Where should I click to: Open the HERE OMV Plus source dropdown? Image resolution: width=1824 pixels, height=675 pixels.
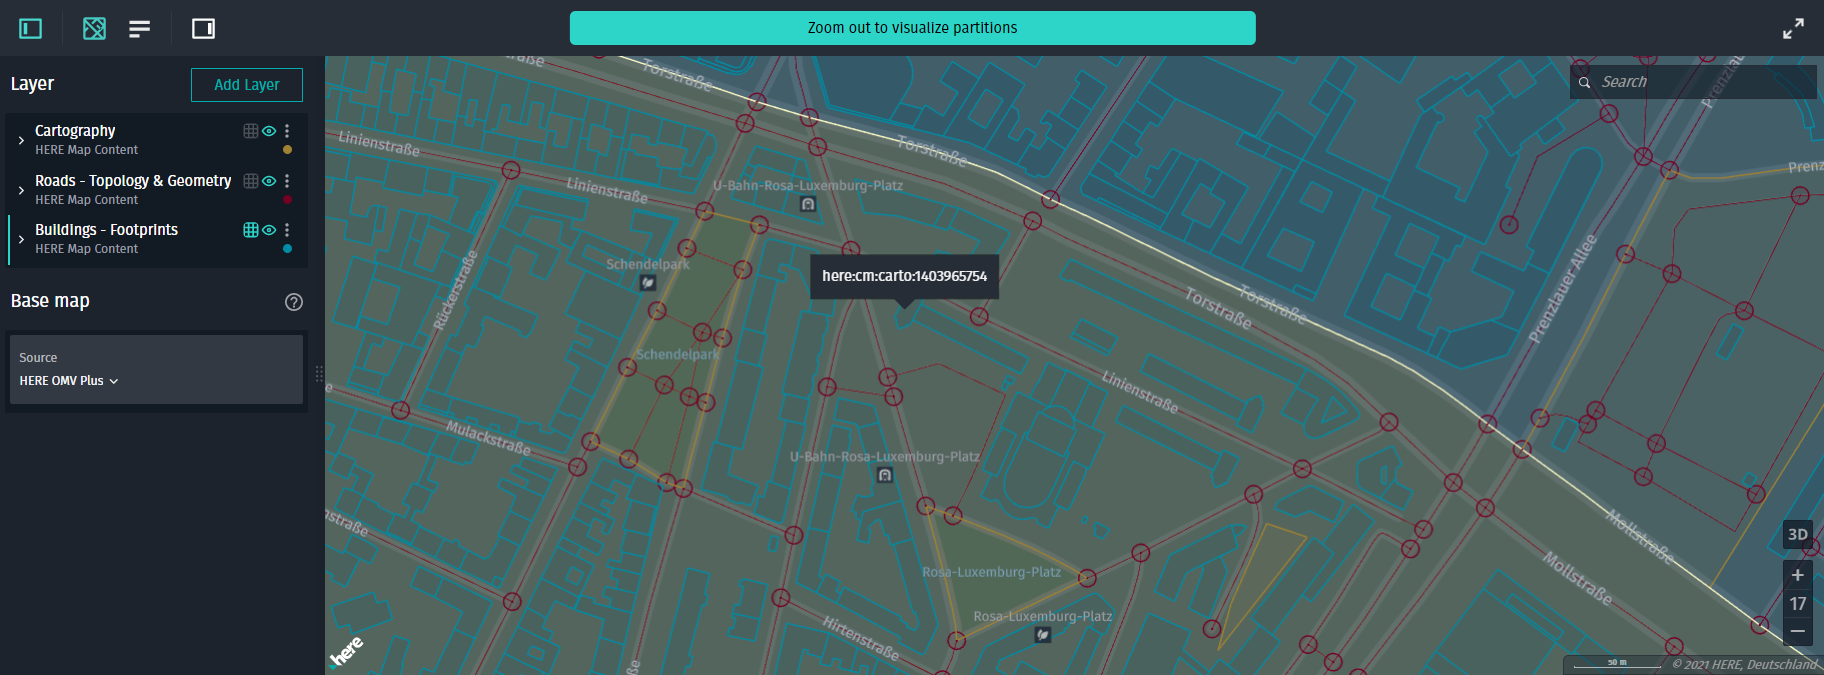(x=69, y=381)
